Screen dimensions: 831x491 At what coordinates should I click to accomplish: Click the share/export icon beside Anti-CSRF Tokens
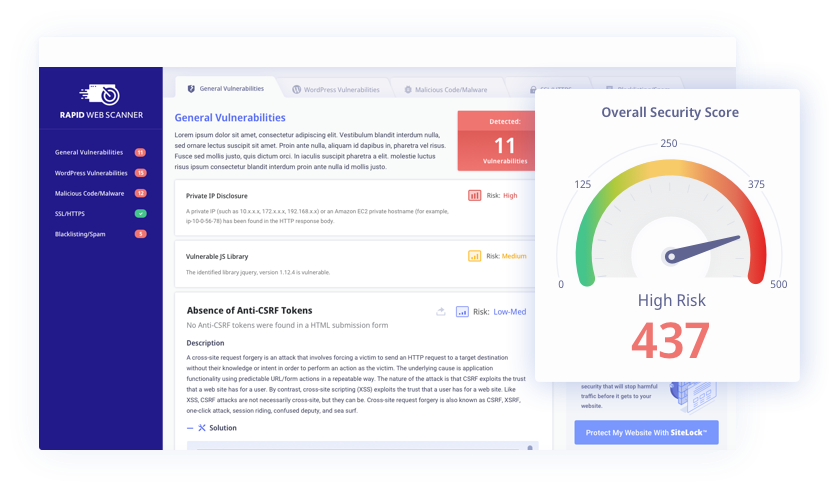coord(441,312)
